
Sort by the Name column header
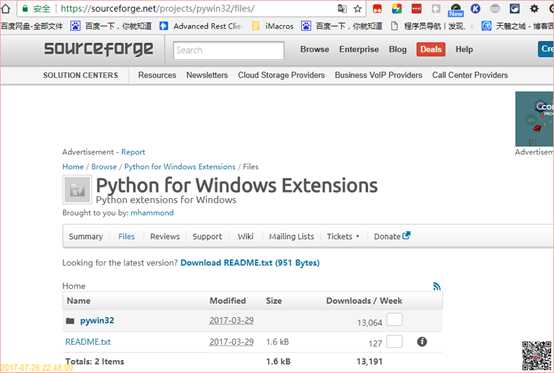pos(78,301)
